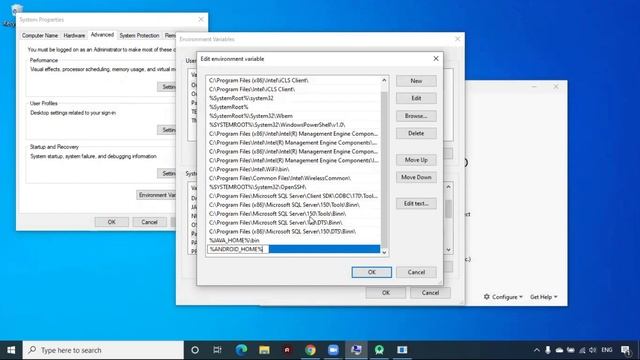This screenshot has height=360, width=640.
Task: Click New in Edit environment variable dialog
Action: (x=416, y=81)
